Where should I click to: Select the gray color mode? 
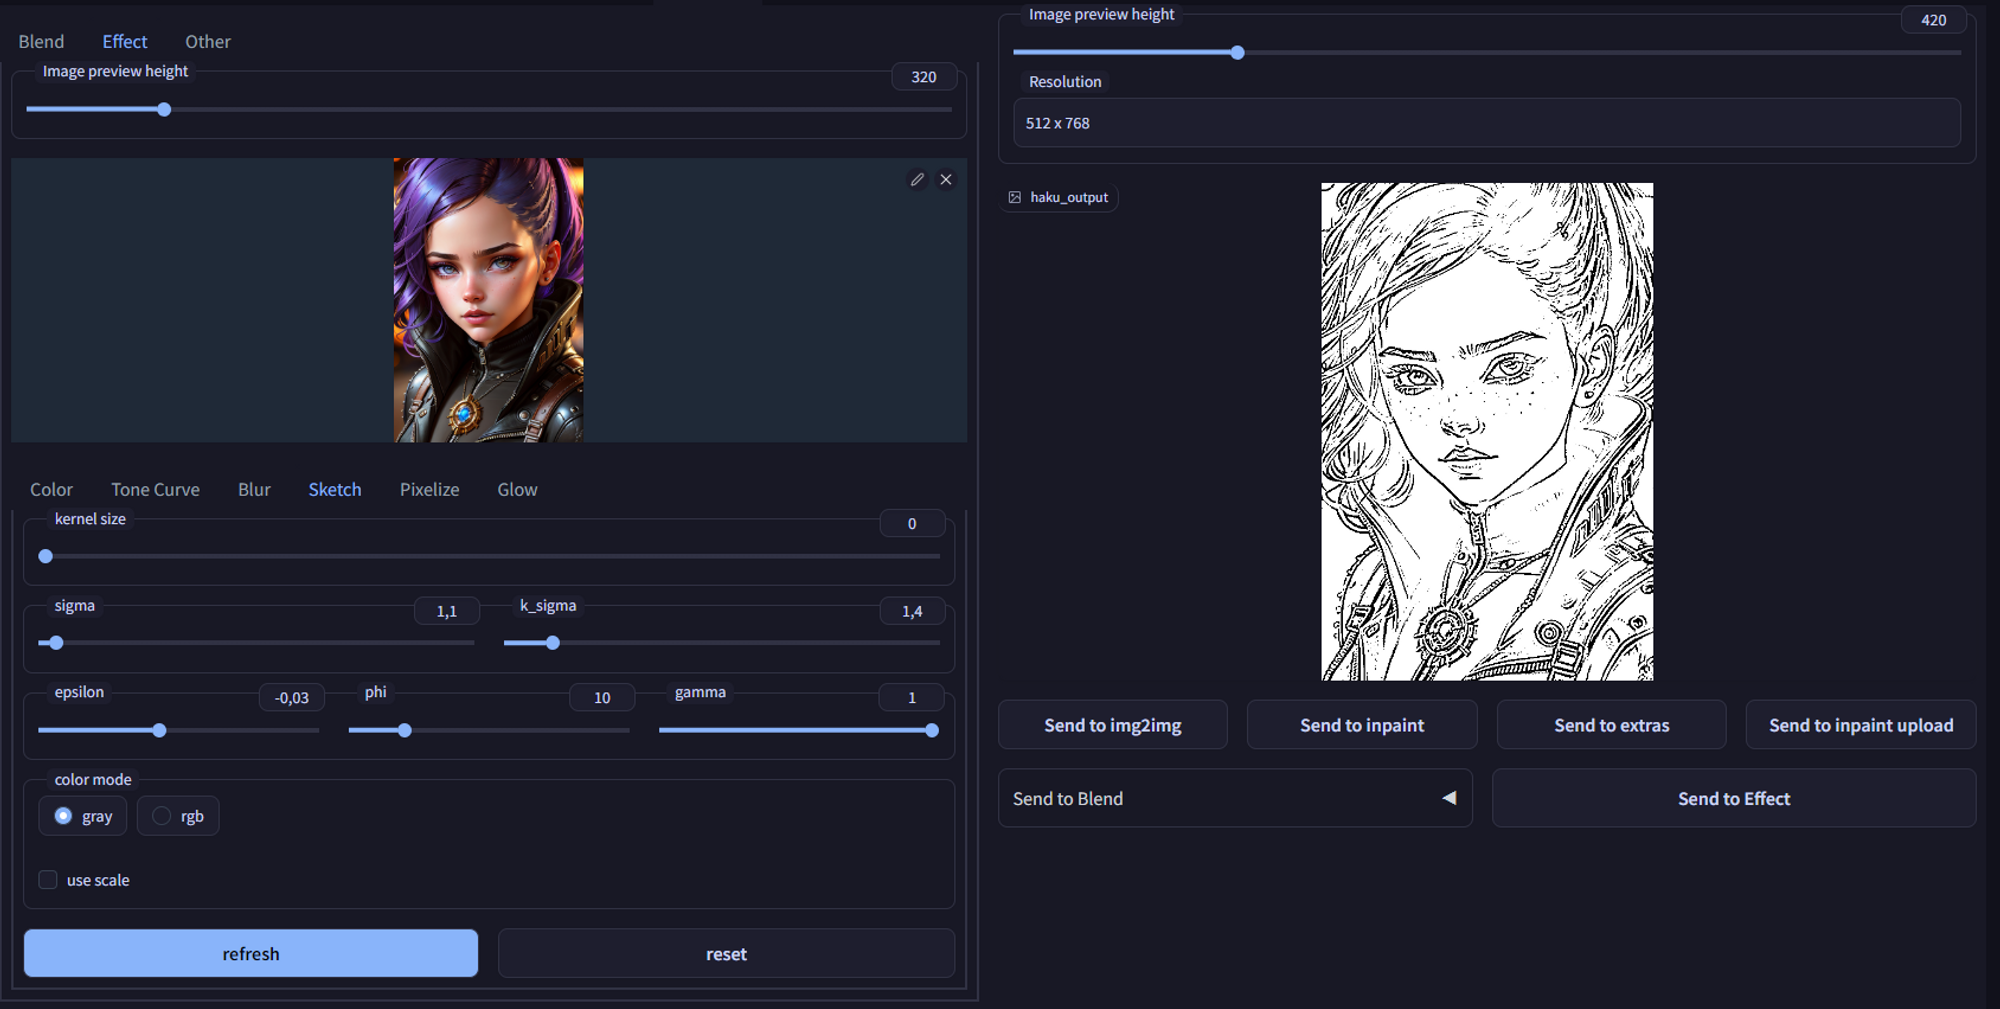[x=64, y=816]
